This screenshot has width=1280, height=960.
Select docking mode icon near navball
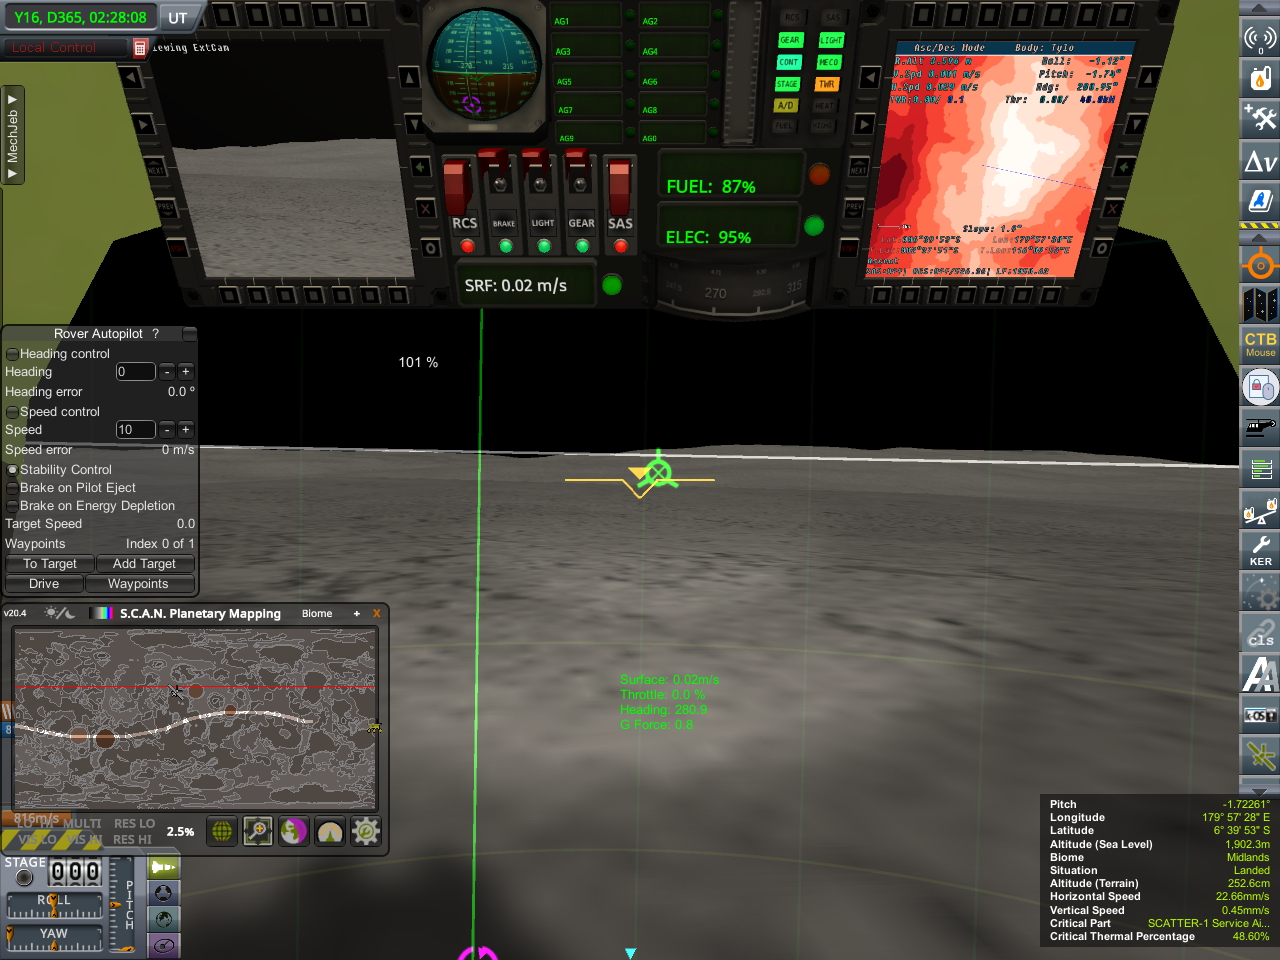click(x=164, y=893)
